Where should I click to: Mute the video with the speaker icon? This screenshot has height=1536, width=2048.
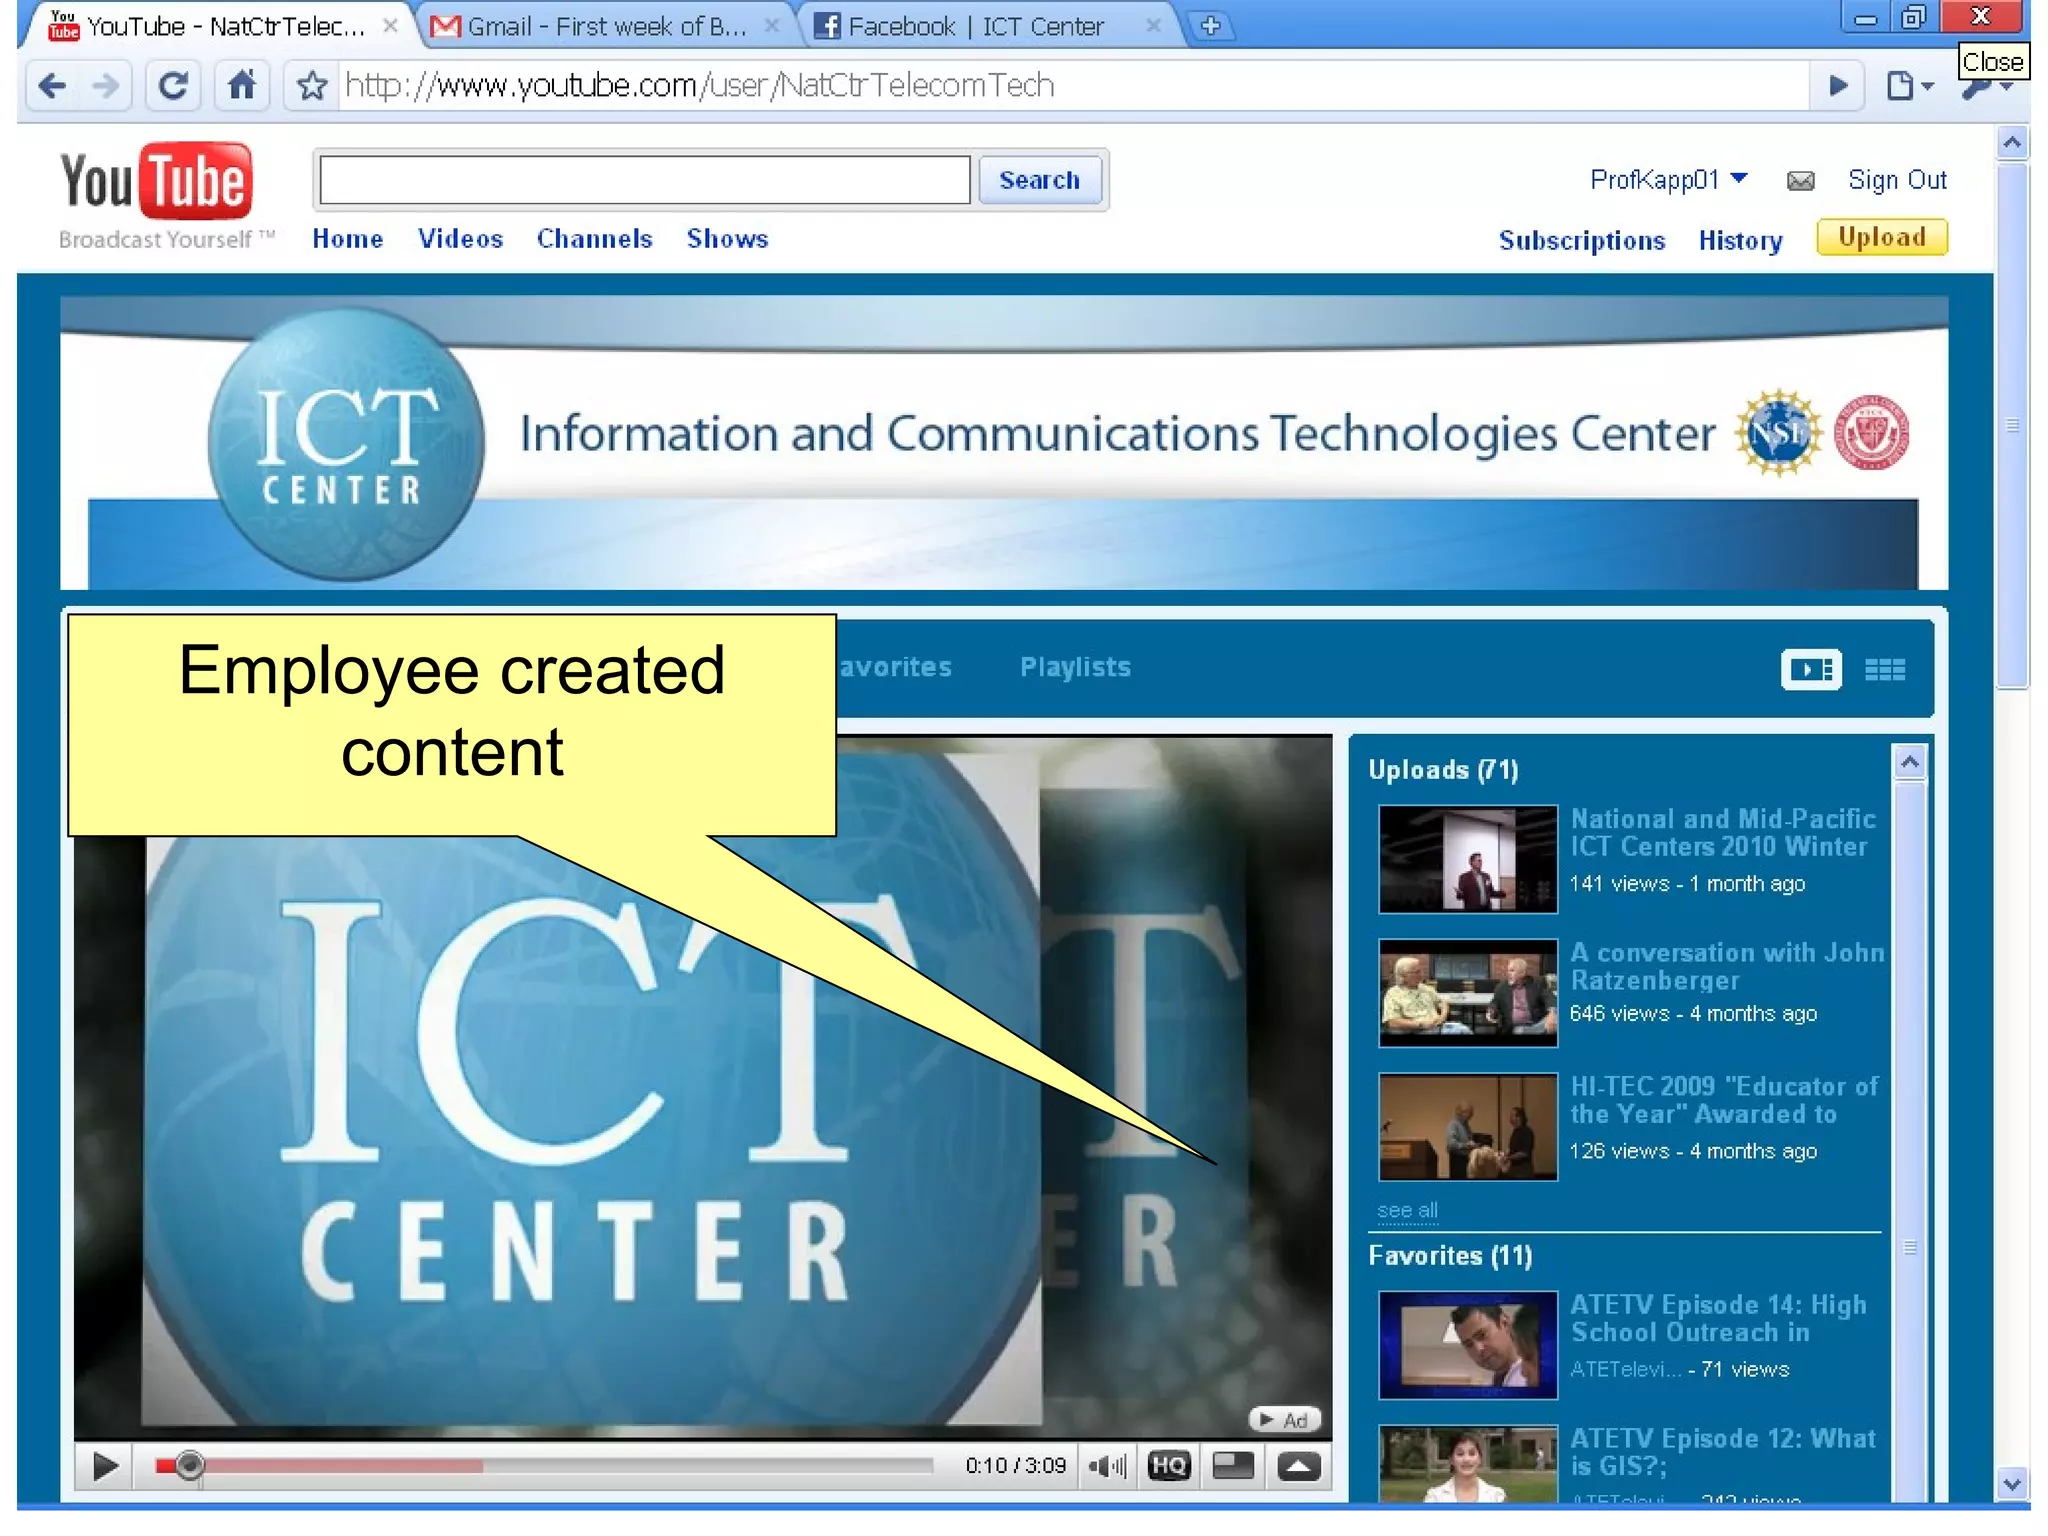coord(1107,1467)
